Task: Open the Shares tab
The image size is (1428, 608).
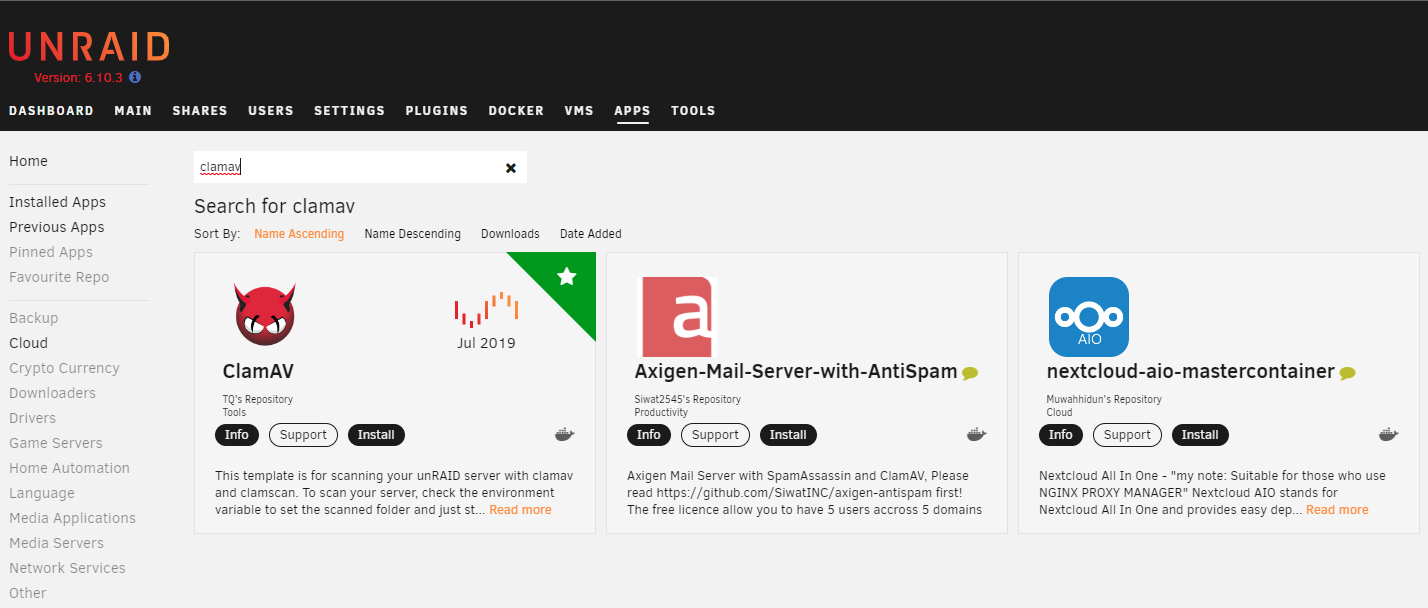Action: [x=200, y=111]
